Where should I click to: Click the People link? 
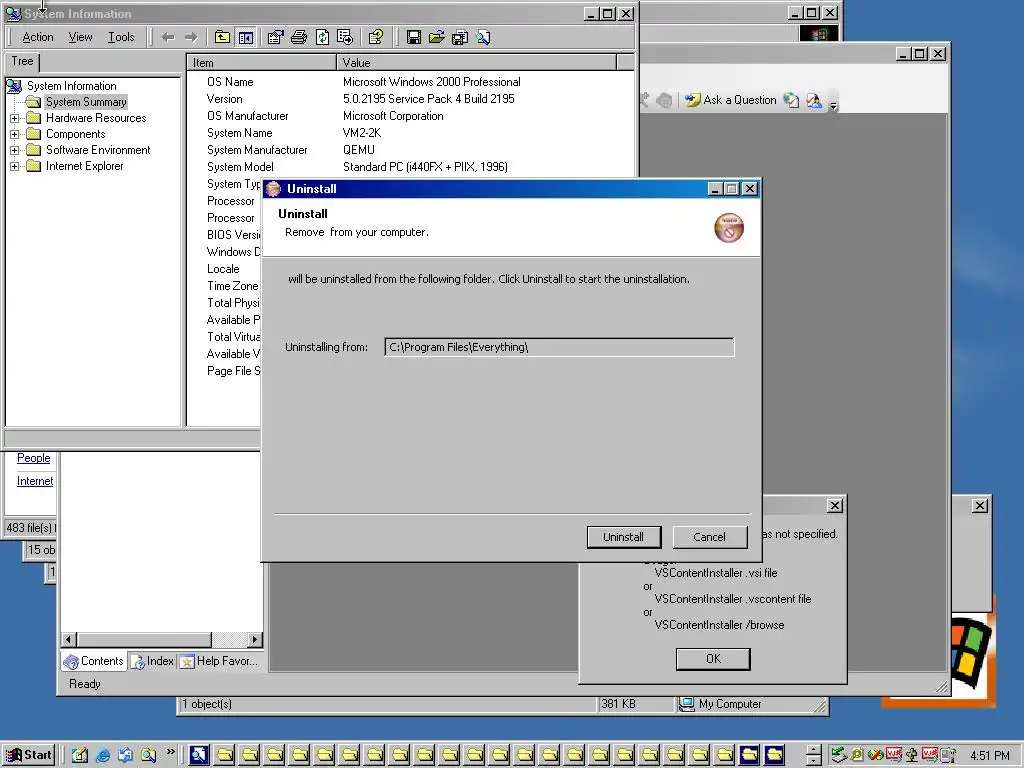coord(33,458)
